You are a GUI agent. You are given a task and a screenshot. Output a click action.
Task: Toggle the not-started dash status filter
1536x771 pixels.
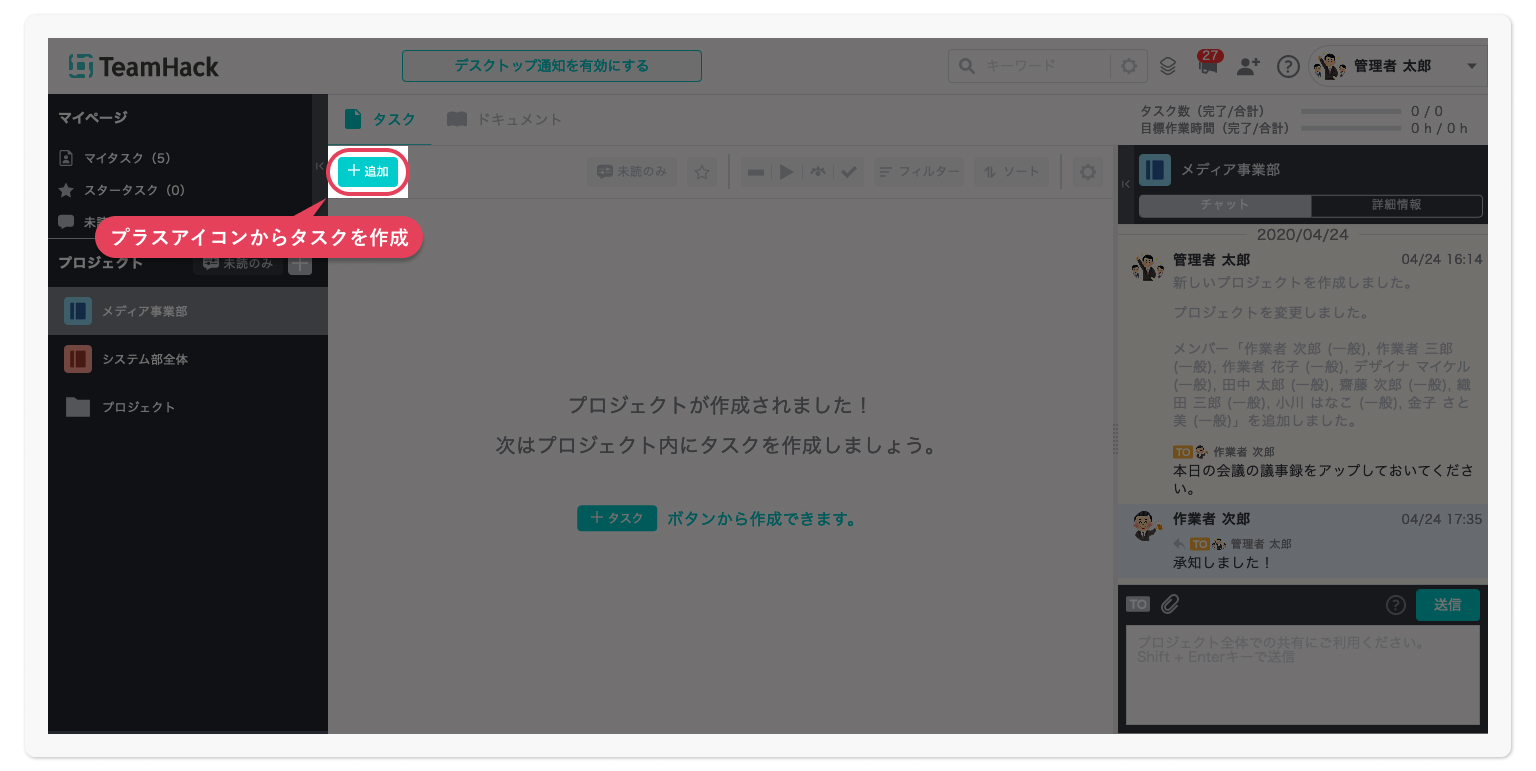pyautogui.click(x=756, y=172)
